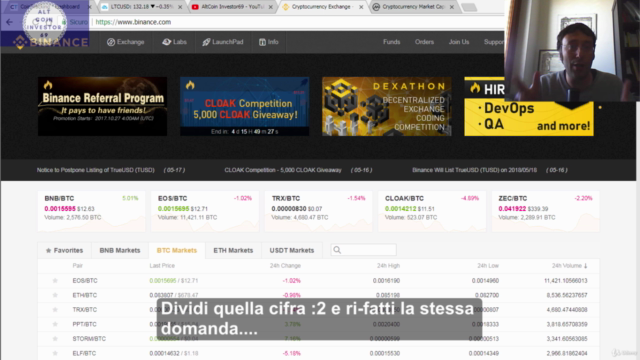Click the Info document icon
640x360 pixels.
coord(262,42)
